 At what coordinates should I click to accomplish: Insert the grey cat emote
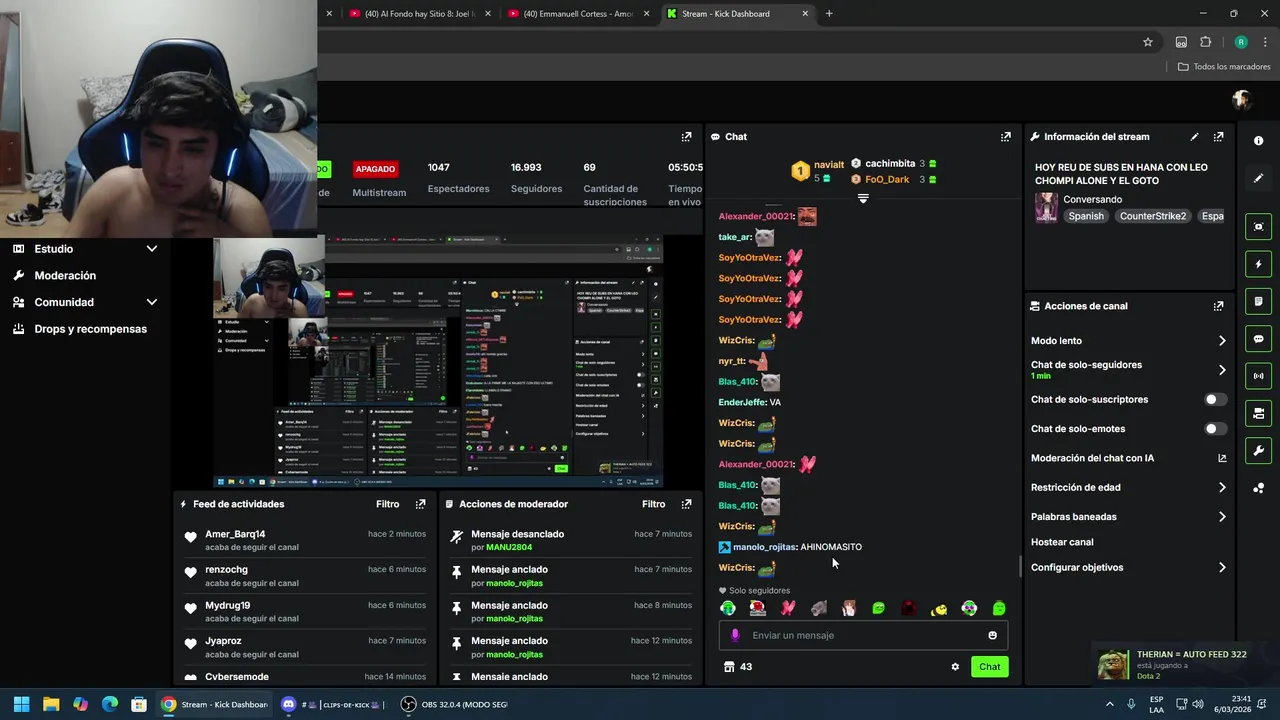coord(818,609)
